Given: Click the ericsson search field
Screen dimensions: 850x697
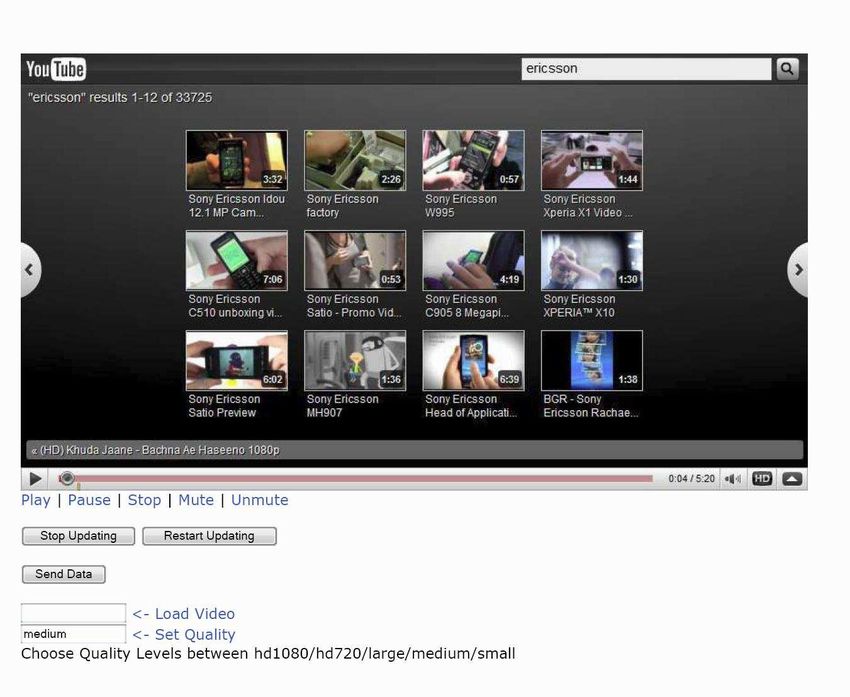Looking at the screenshot, I should tap(646, 69).
